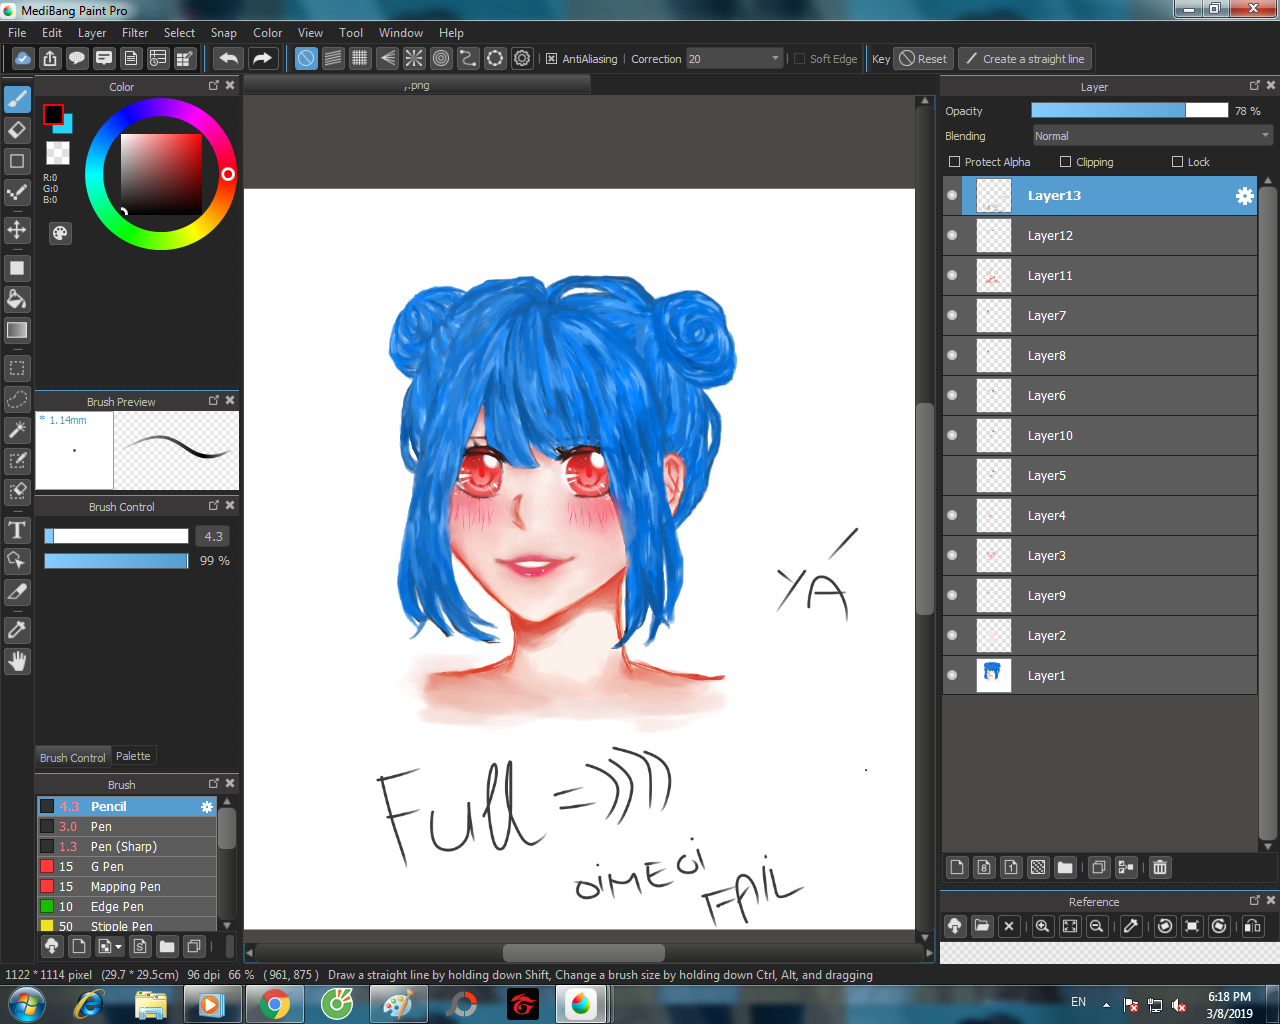Expand the Correction value dropdown
1280x1024 pixels.
(775, 59)
